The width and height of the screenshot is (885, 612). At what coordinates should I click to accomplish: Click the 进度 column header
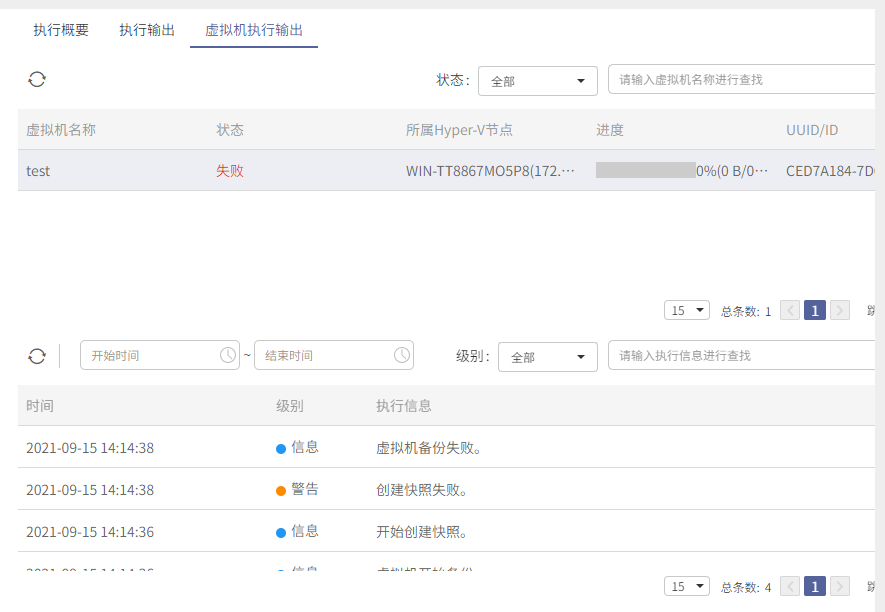point(610,130)
